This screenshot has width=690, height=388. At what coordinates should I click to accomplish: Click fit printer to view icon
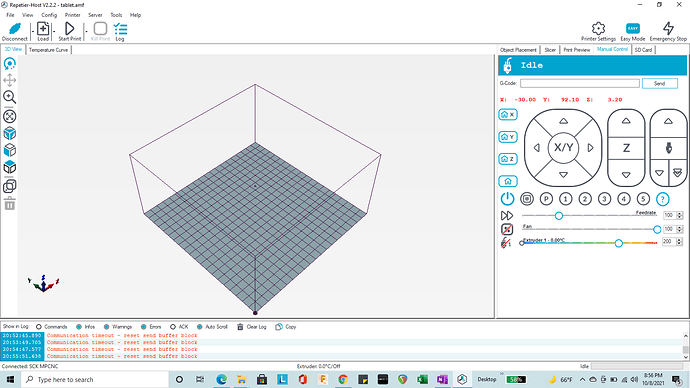point(10,116)
